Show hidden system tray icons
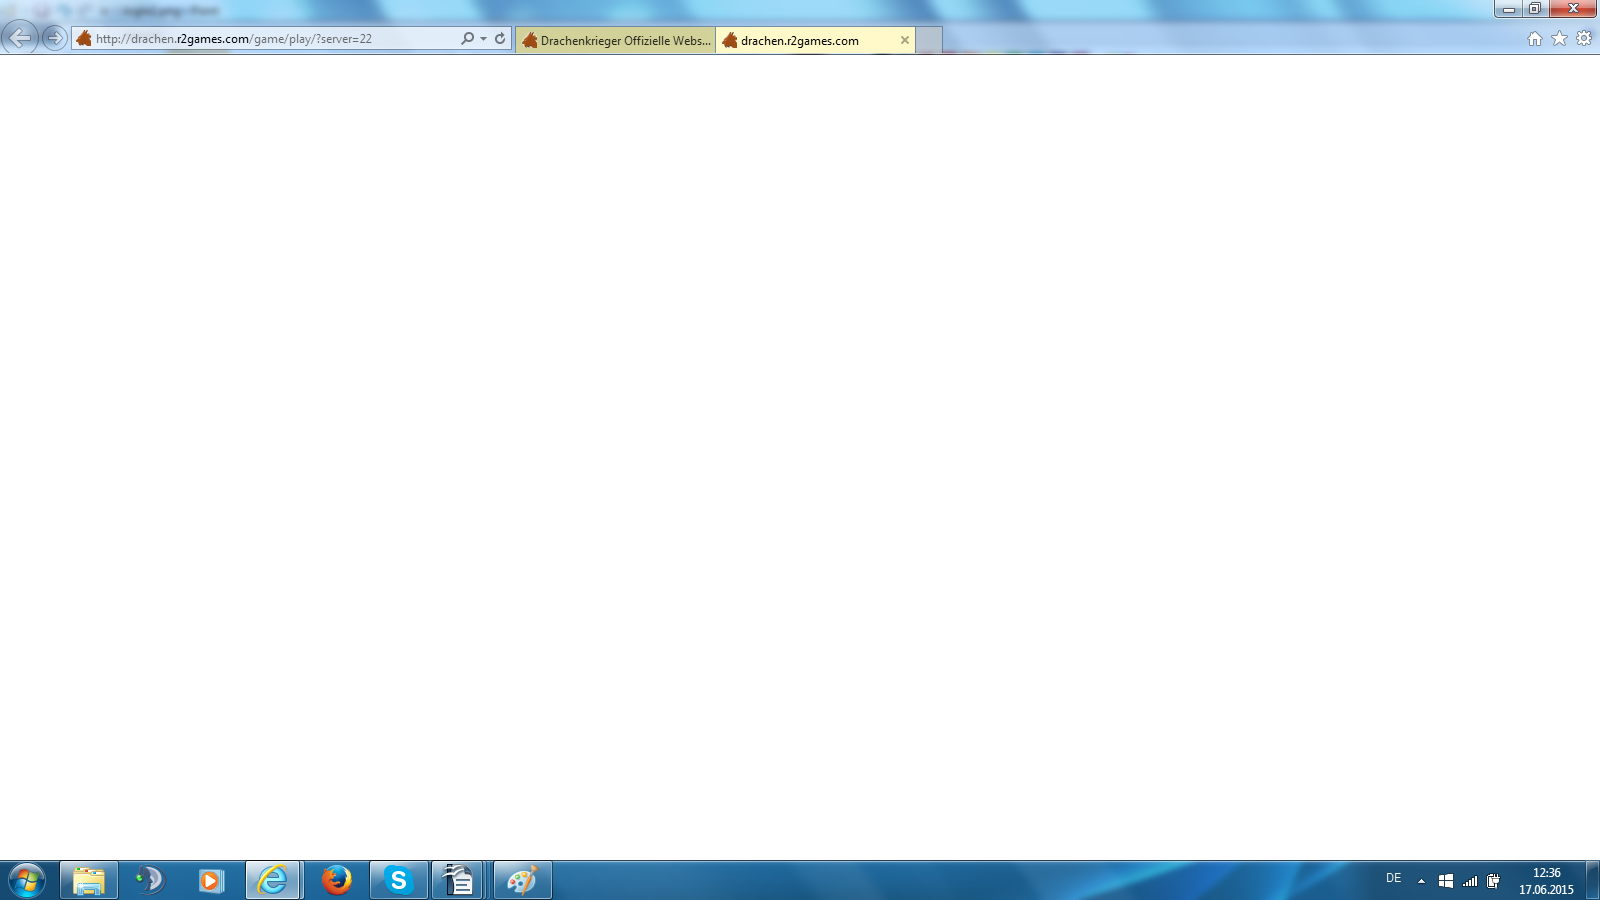 1421,881
